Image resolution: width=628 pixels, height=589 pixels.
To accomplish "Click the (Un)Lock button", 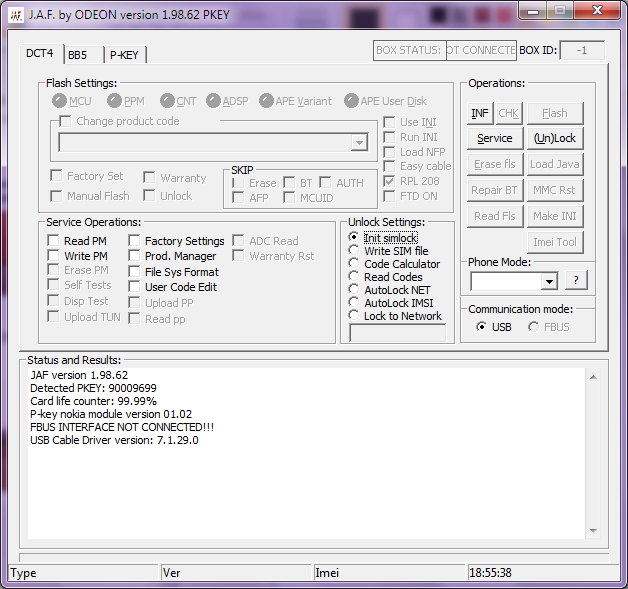I will tap(555, 139).
